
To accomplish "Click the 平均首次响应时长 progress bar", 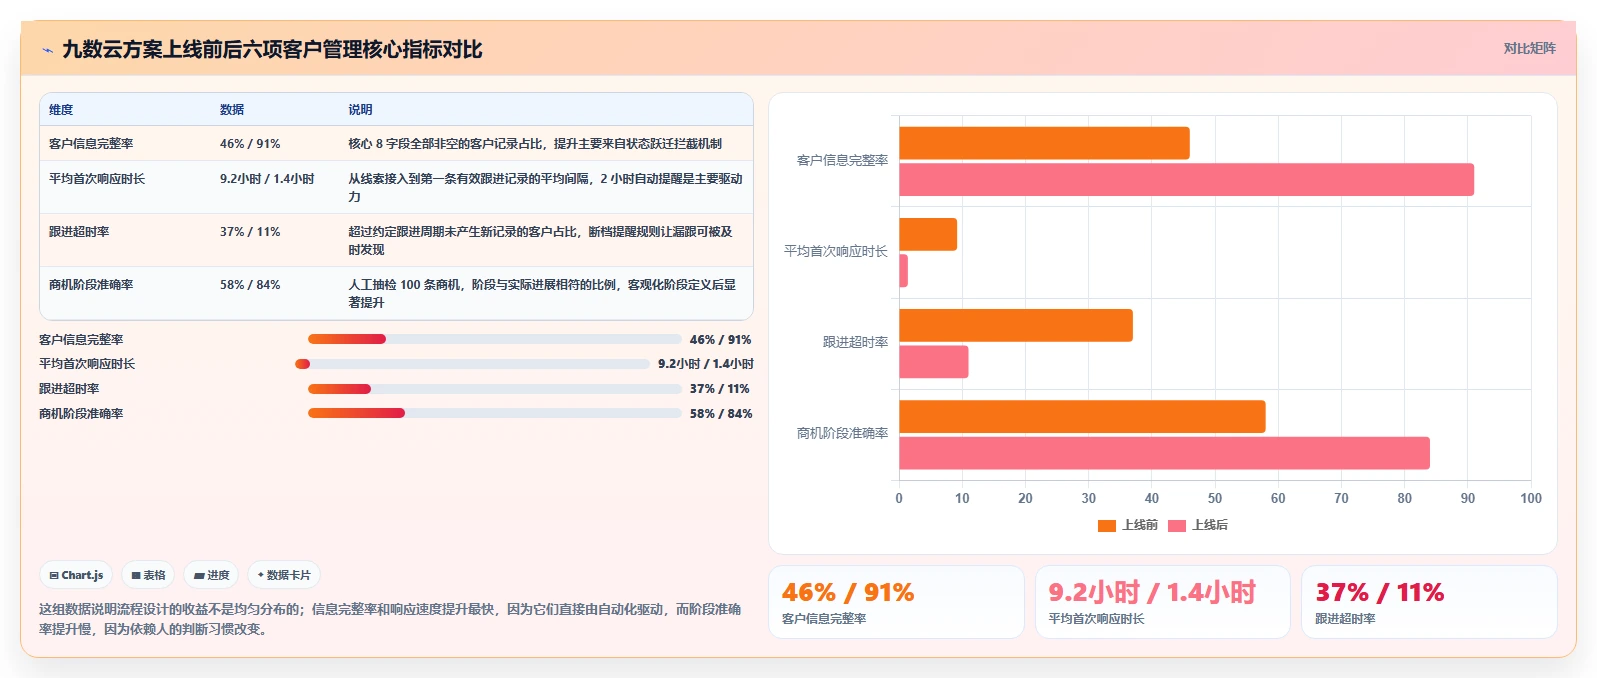I will point(472,364).
